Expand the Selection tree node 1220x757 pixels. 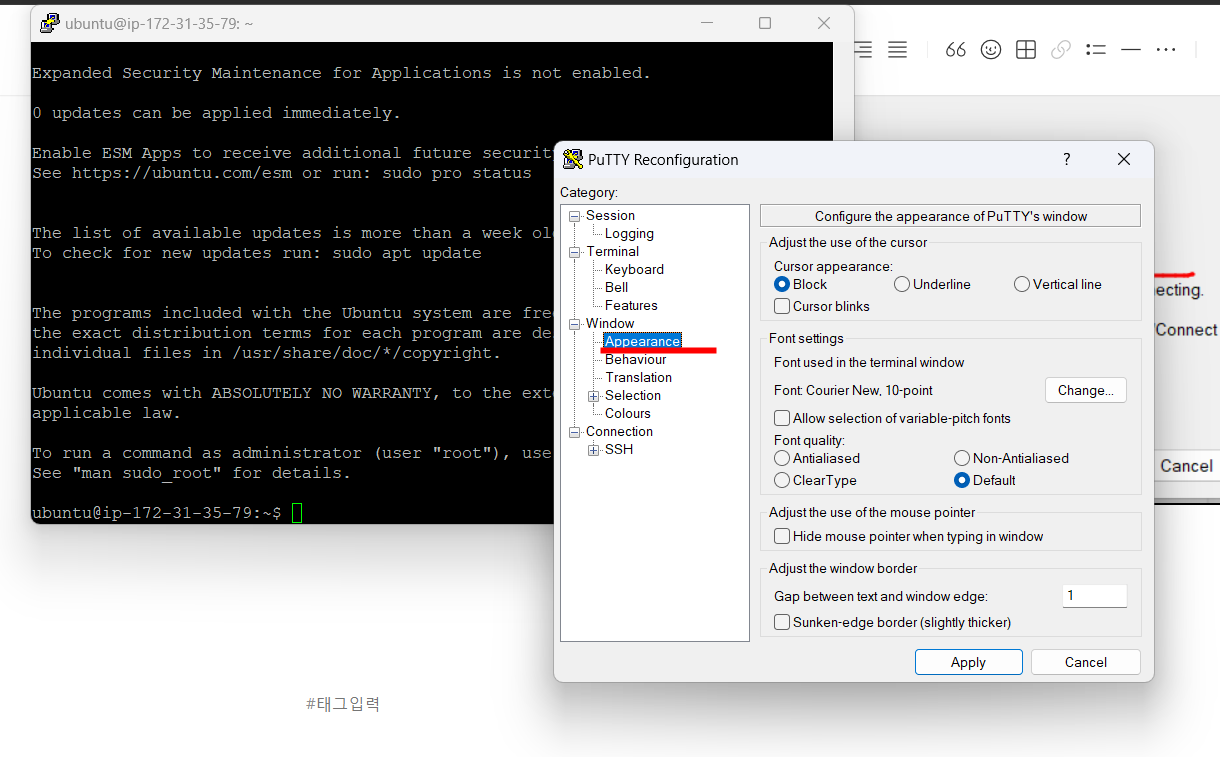pyautogui.click(x=594, y=395)
